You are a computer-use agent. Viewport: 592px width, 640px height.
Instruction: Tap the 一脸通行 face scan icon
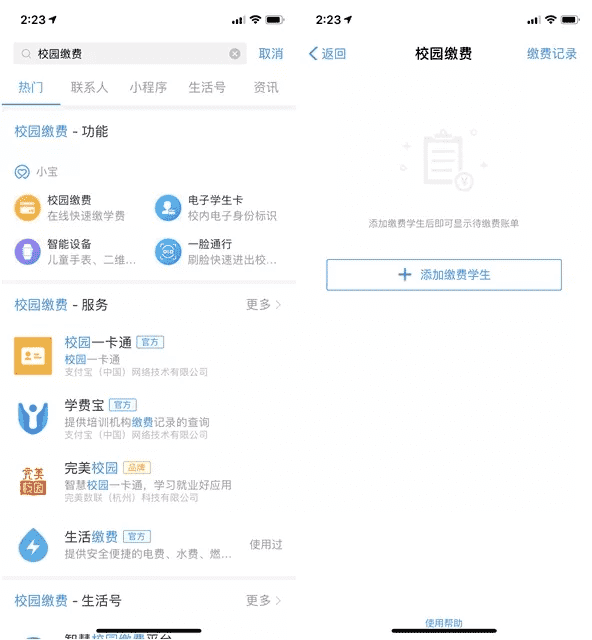coord(168,251)
